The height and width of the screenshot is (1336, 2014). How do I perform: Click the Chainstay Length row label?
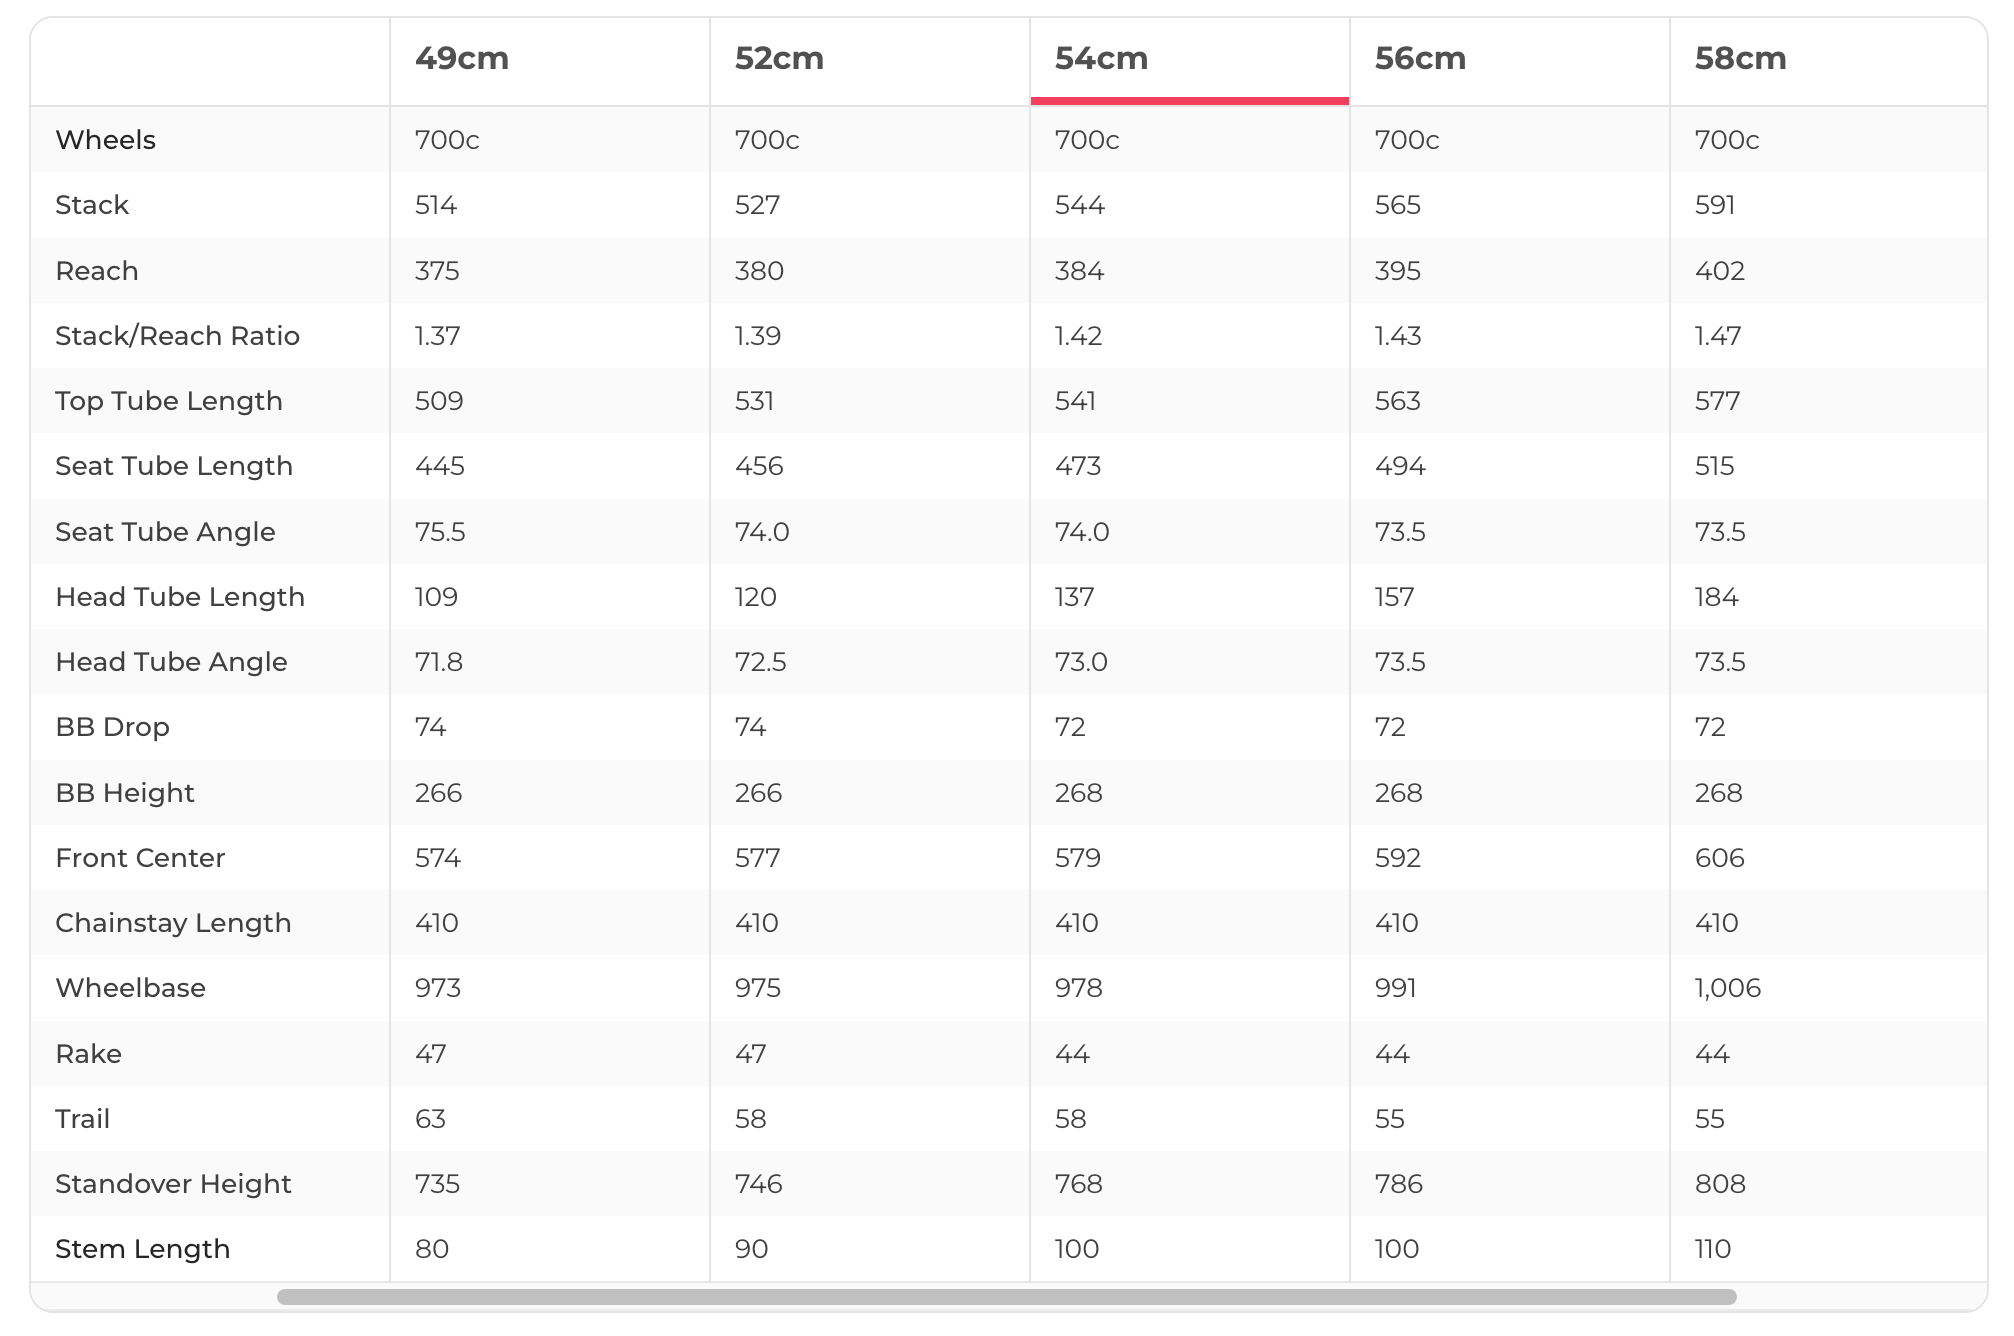(x=173, y=923)
